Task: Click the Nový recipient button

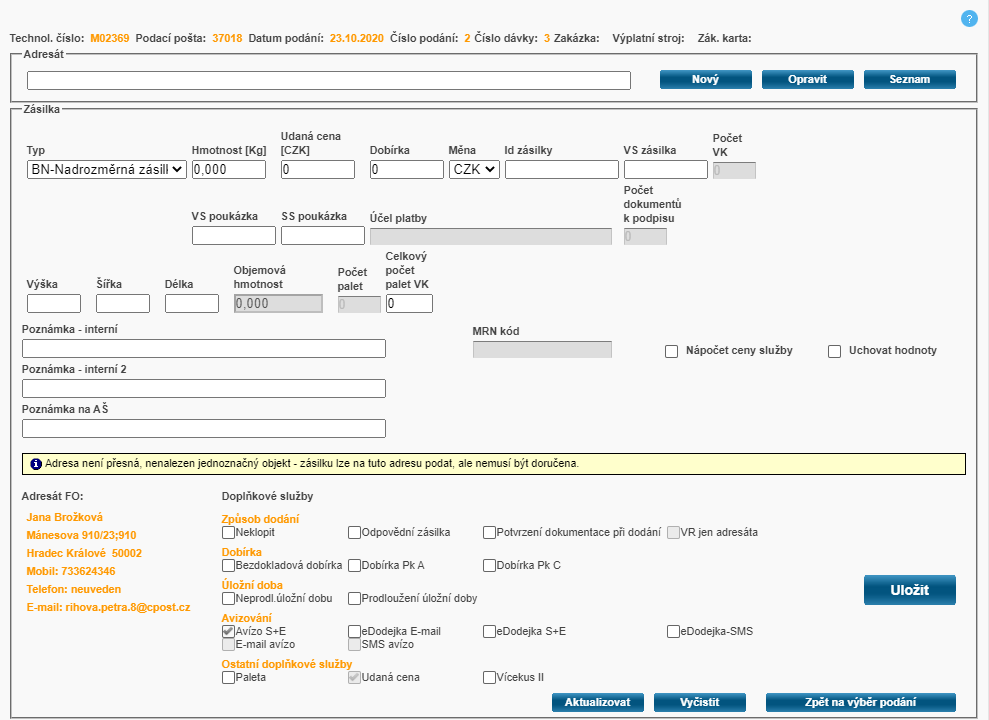Action: (705, 80)
